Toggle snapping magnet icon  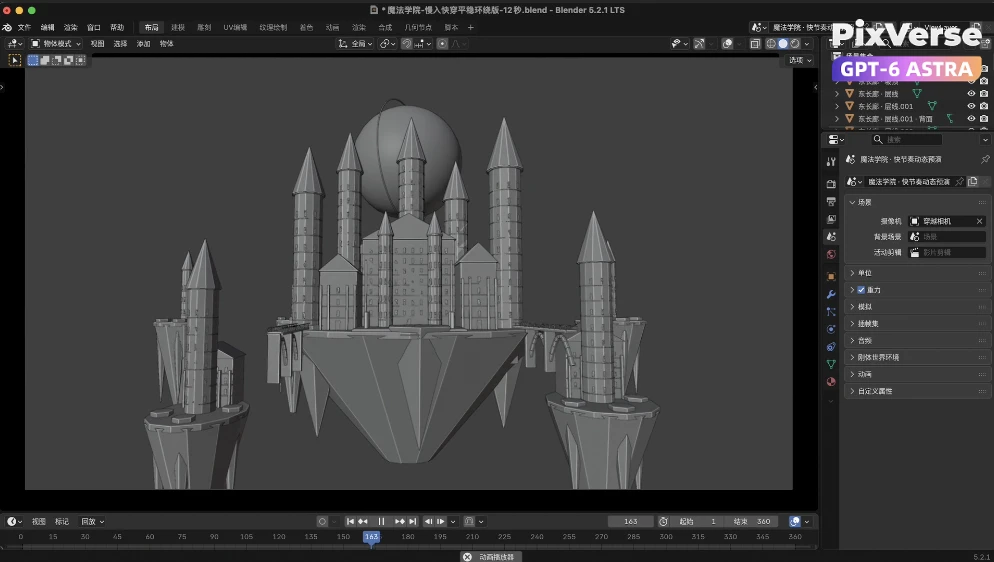point(406,44)
